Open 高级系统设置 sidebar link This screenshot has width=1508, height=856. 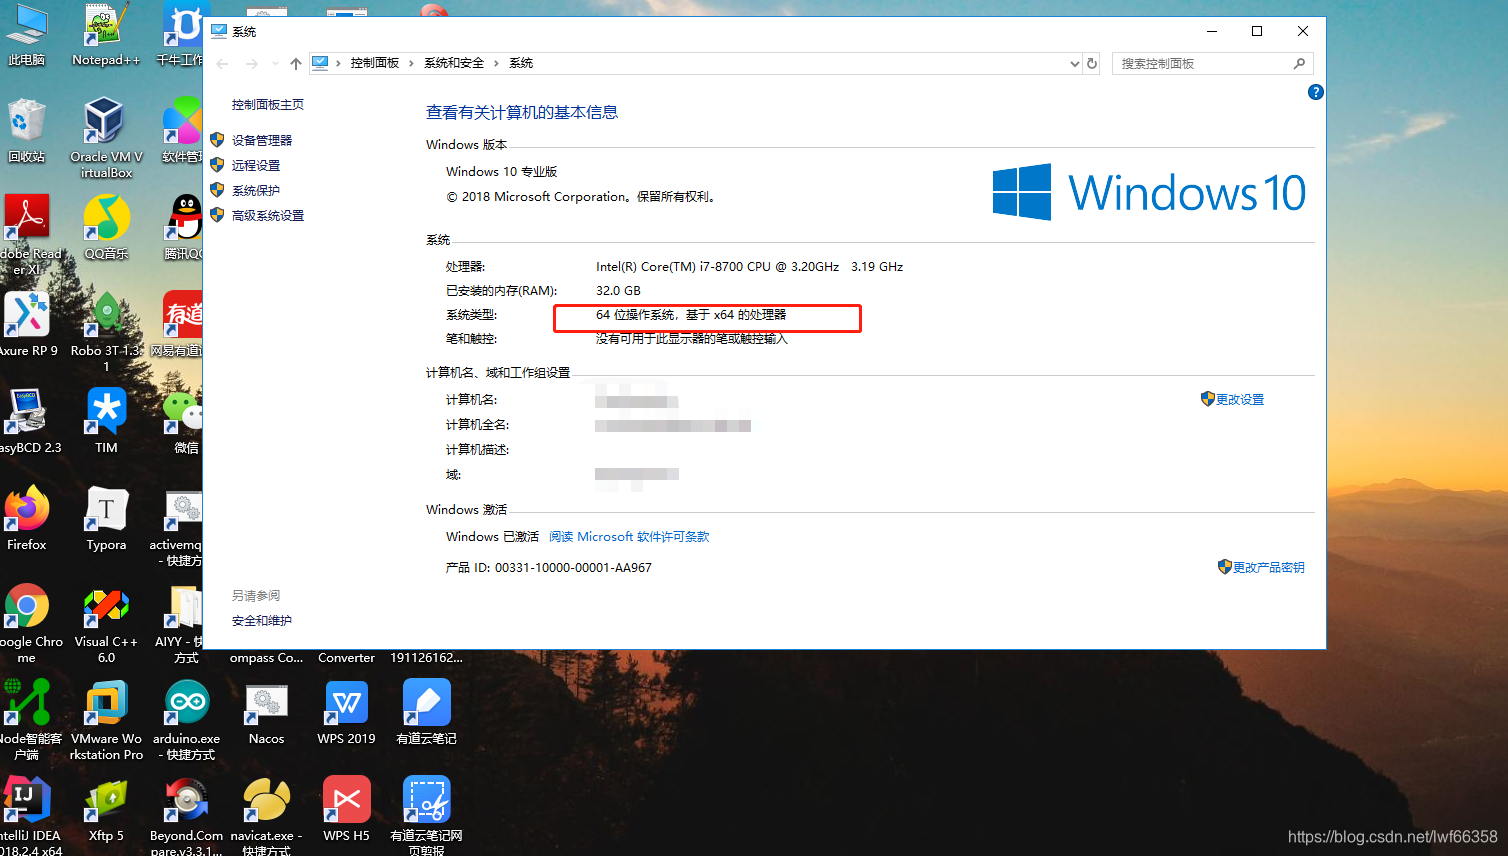[x=268, y=215]
